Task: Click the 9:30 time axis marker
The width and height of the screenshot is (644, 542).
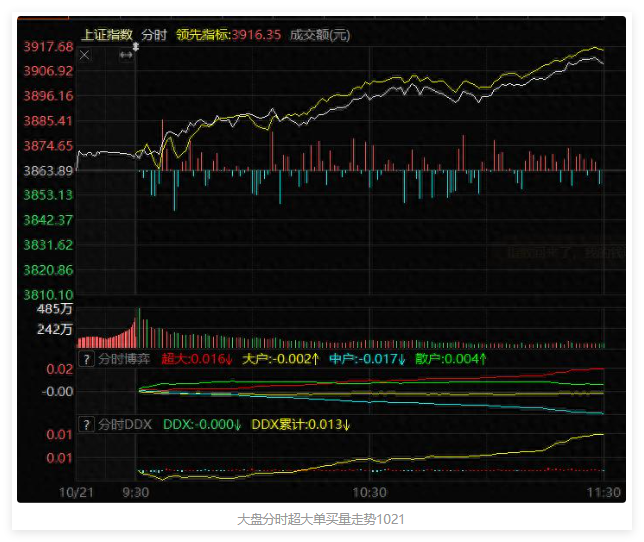Action: point(135,493)
